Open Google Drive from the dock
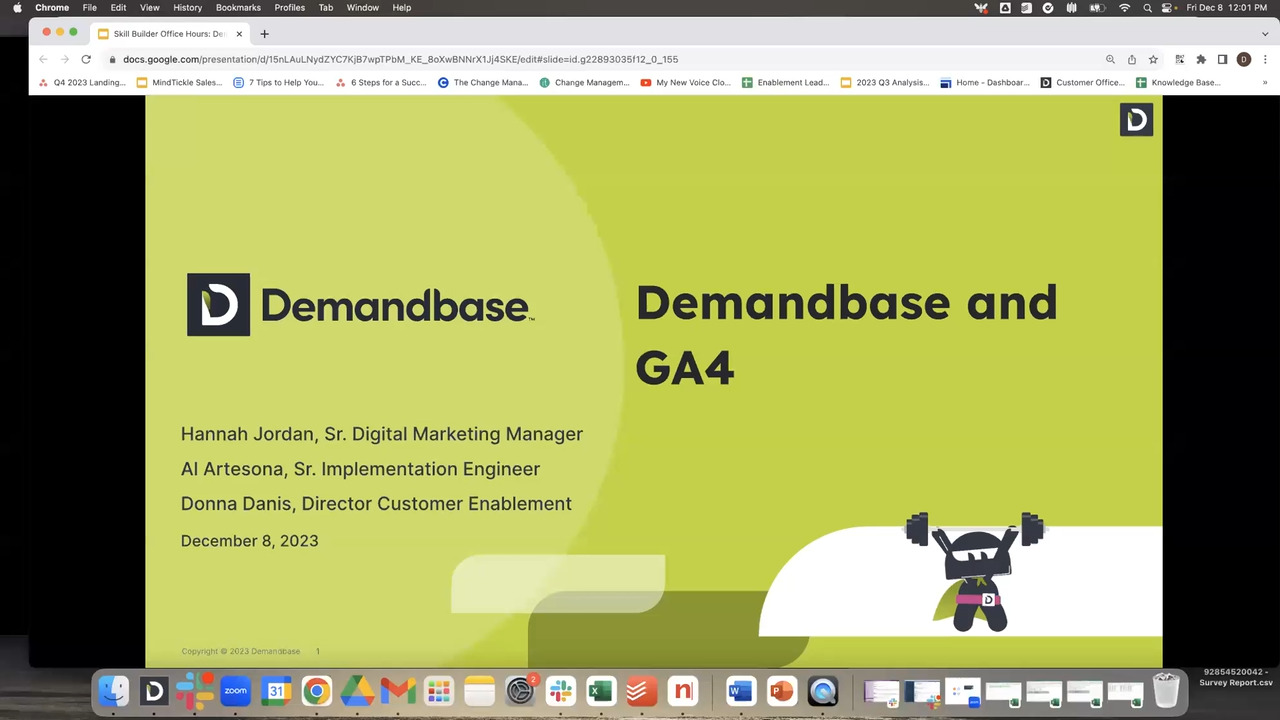 pos(357,691)
